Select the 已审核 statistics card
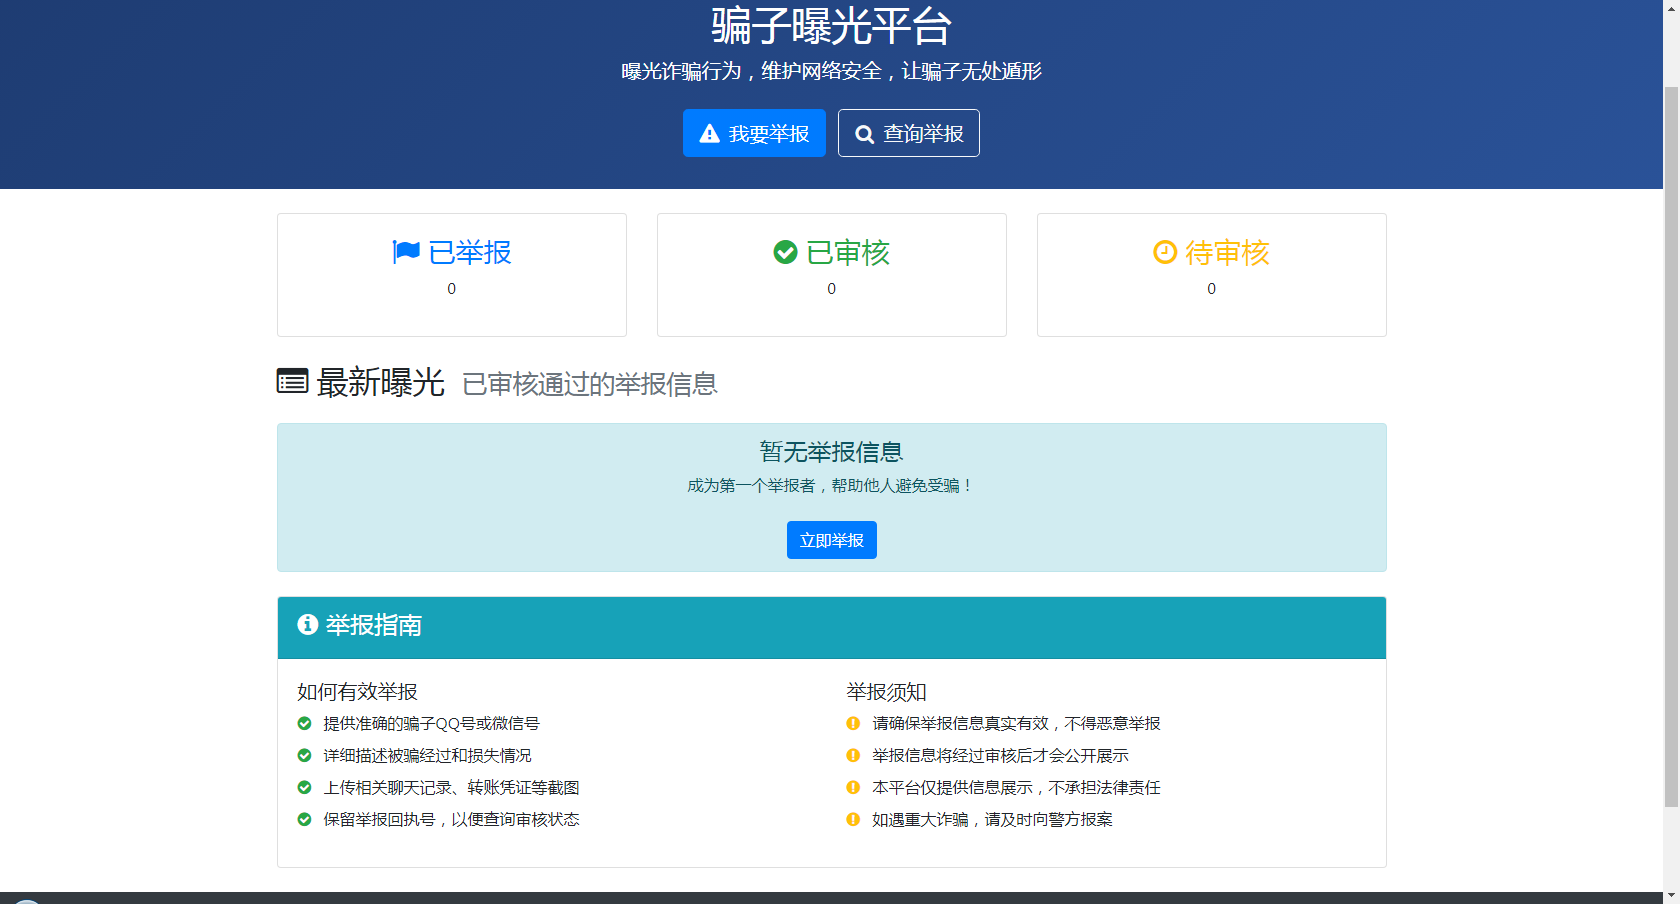1680x904 pixels. coord(831,275)
